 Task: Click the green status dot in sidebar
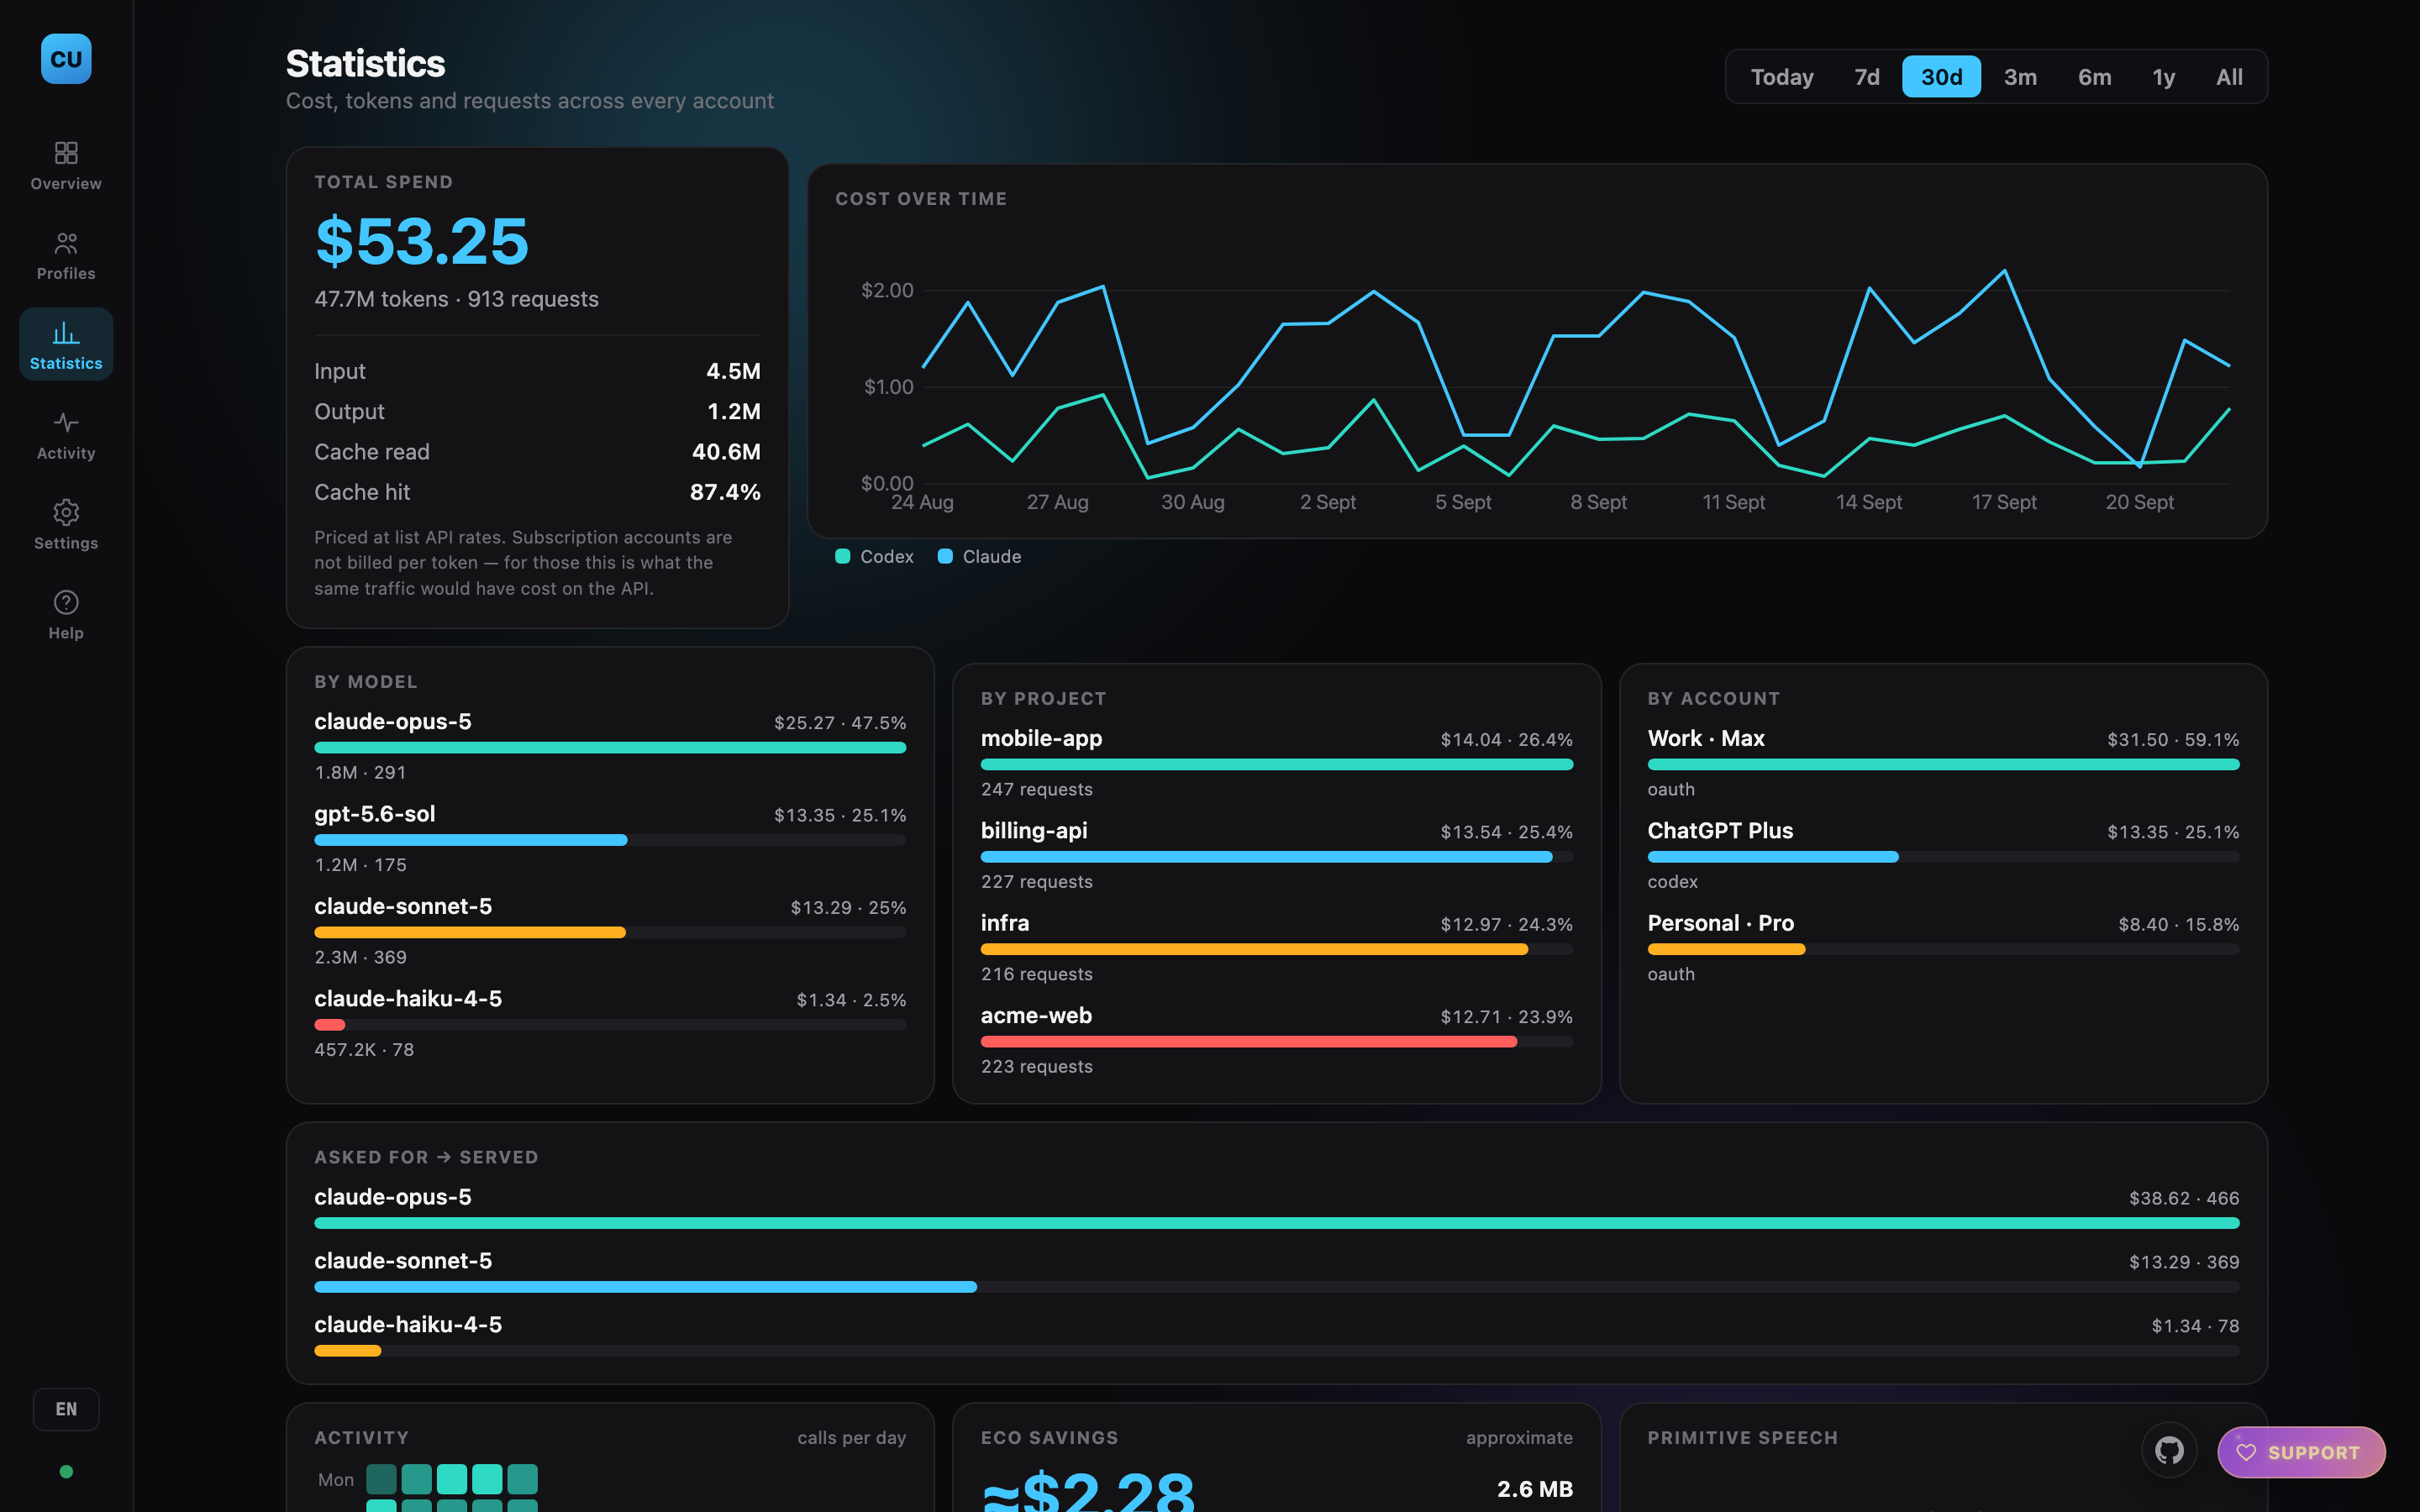click(66, 1471)
